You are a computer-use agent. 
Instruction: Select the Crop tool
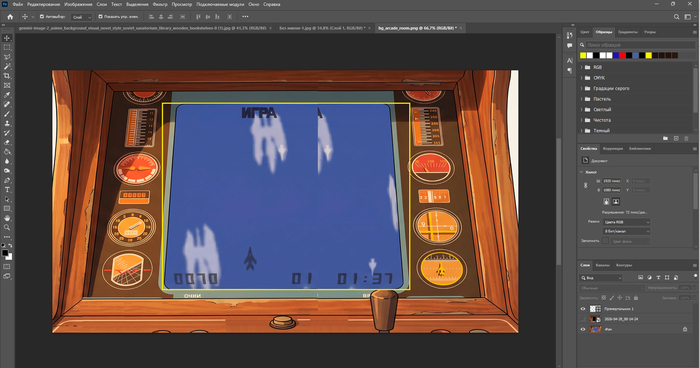pyautogui.click(x=7, y=76)
